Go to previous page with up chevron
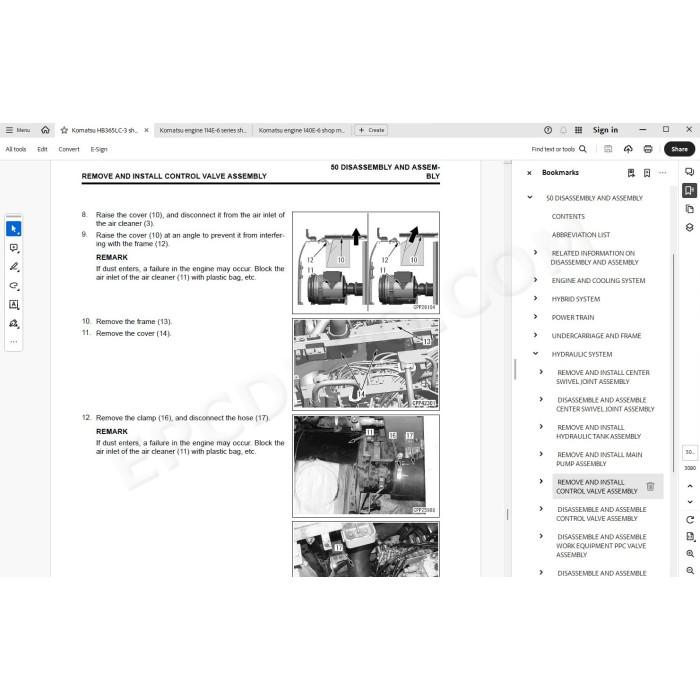This screenshot has height=700, width=700. pyautogui.click(x=690, y=486)
